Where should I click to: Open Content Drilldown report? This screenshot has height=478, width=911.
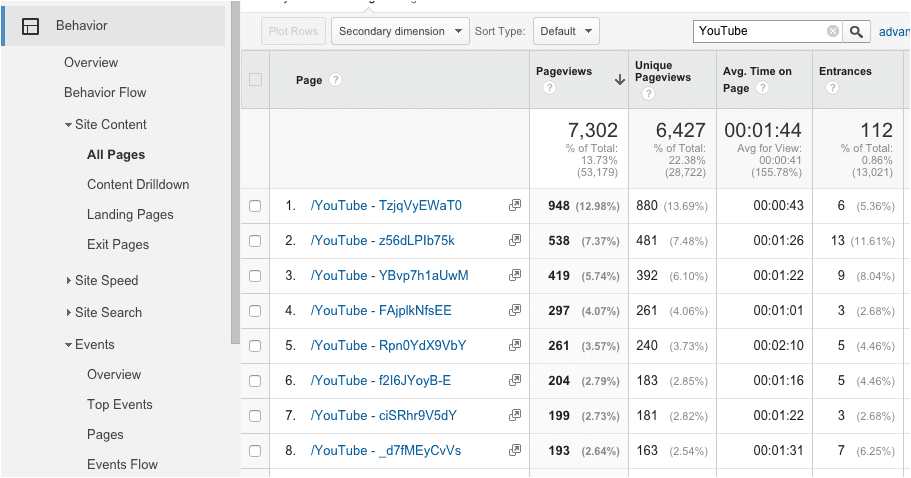coord(138,184)
